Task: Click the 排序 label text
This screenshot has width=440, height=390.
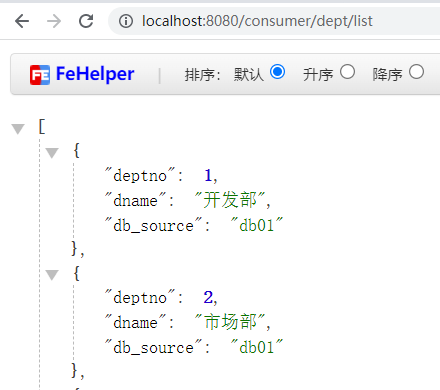Action: 203,74
